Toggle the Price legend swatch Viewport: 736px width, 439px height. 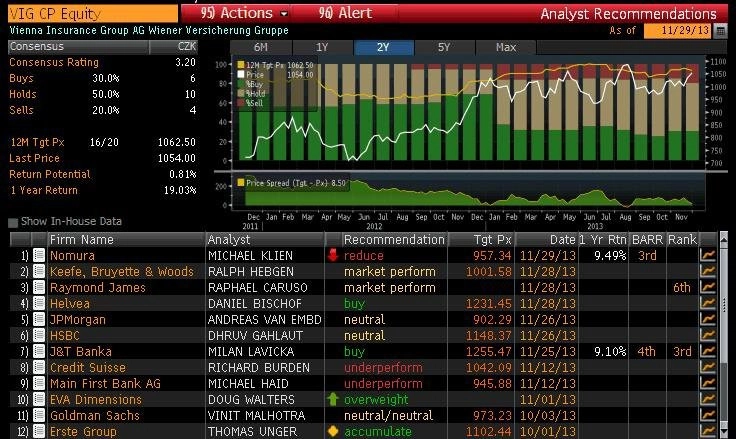[241, 74]
